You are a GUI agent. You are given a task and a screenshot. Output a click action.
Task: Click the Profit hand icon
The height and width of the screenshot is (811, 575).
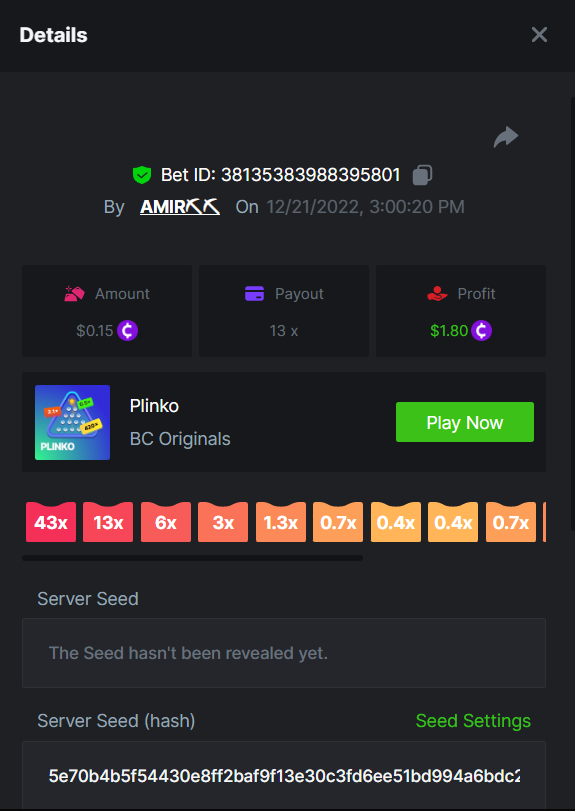click(437, 294)
